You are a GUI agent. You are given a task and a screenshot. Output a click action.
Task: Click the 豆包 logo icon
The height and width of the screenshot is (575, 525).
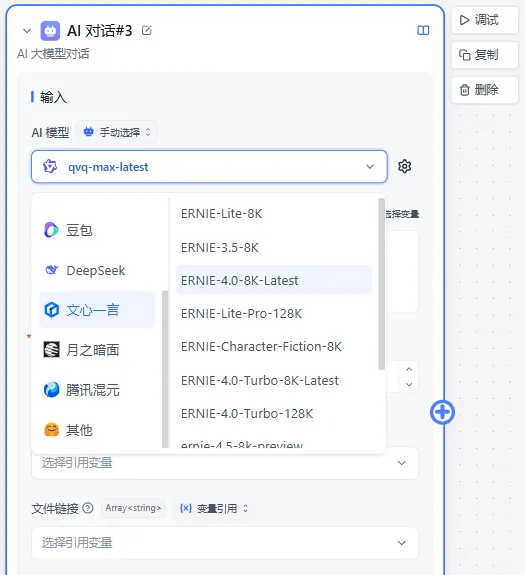[x=51, y=230]
